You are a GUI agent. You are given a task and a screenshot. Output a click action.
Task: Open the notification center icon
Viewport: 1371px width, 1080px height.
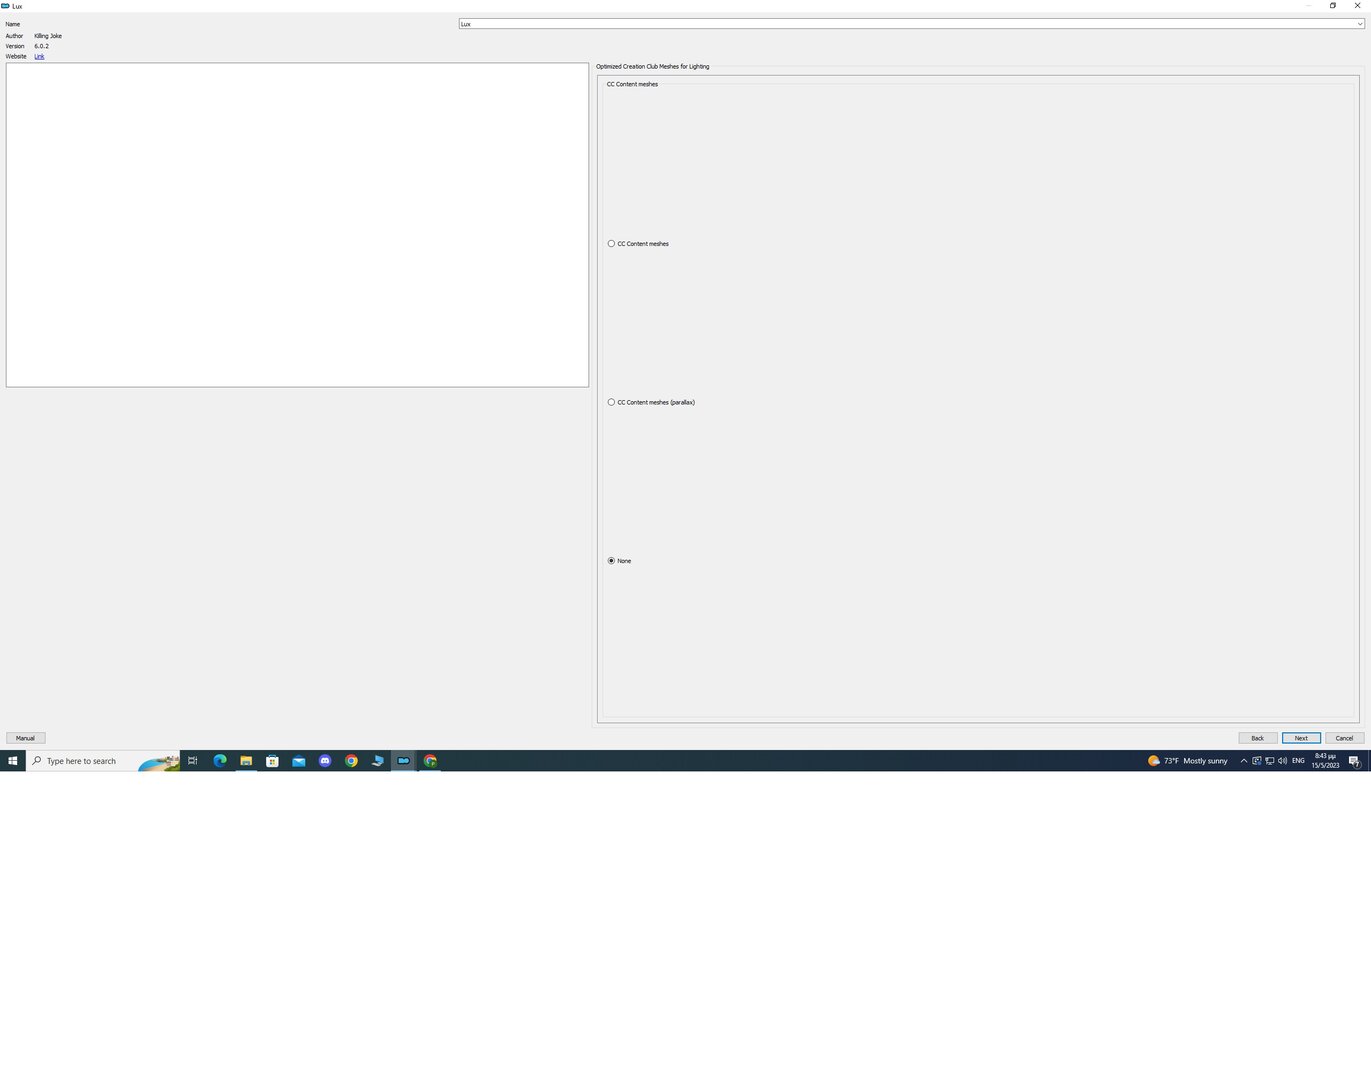point(1355,761)
